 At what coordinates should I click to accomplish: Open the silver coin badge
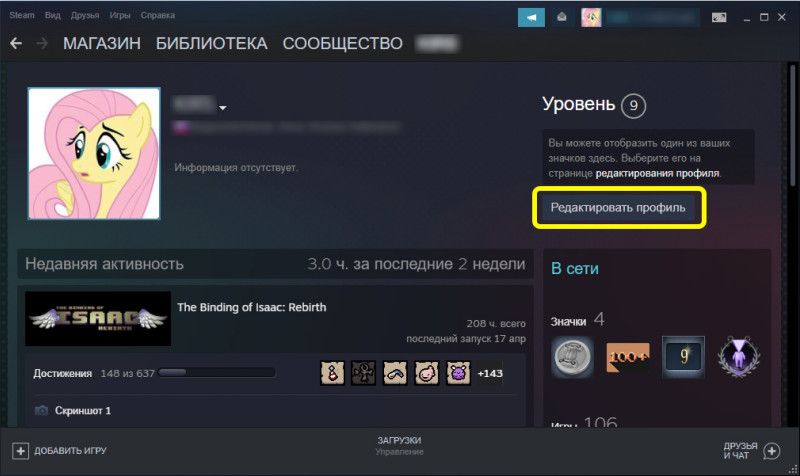(572, 357)
